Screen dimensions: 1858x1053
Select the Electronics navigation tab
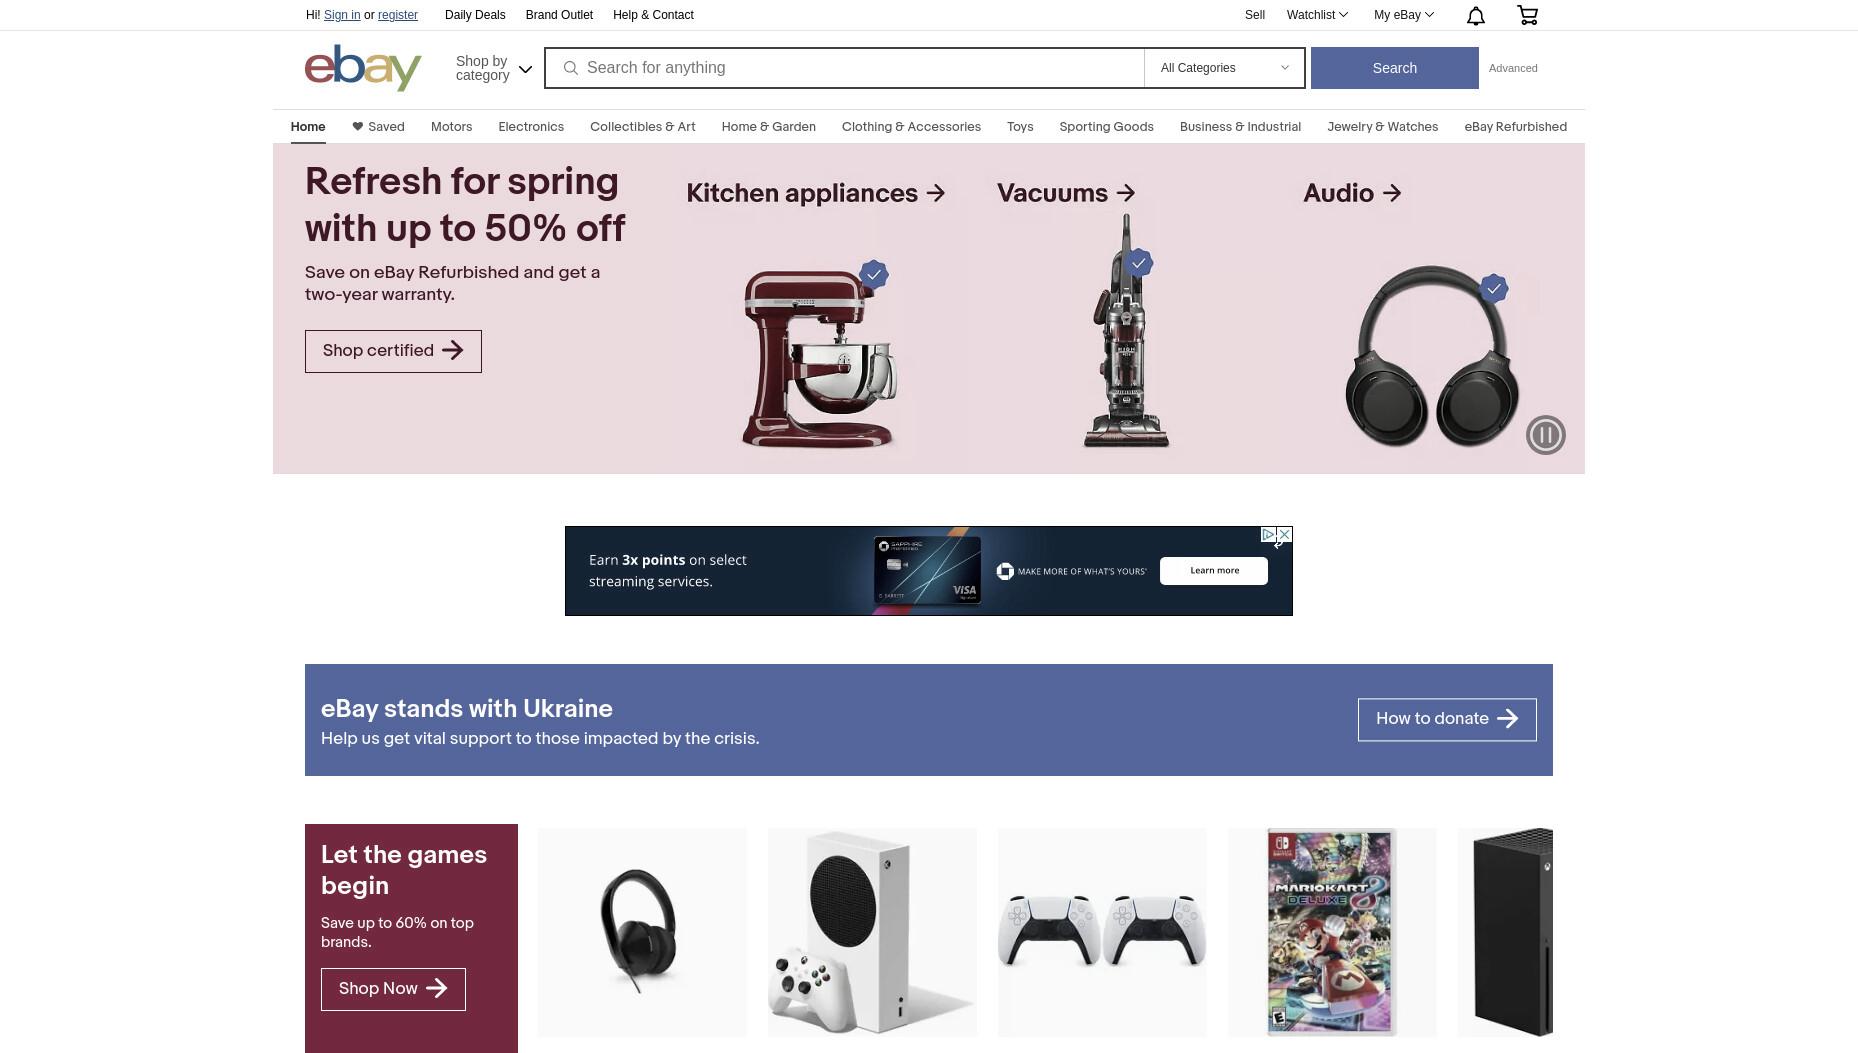[531, 127]
